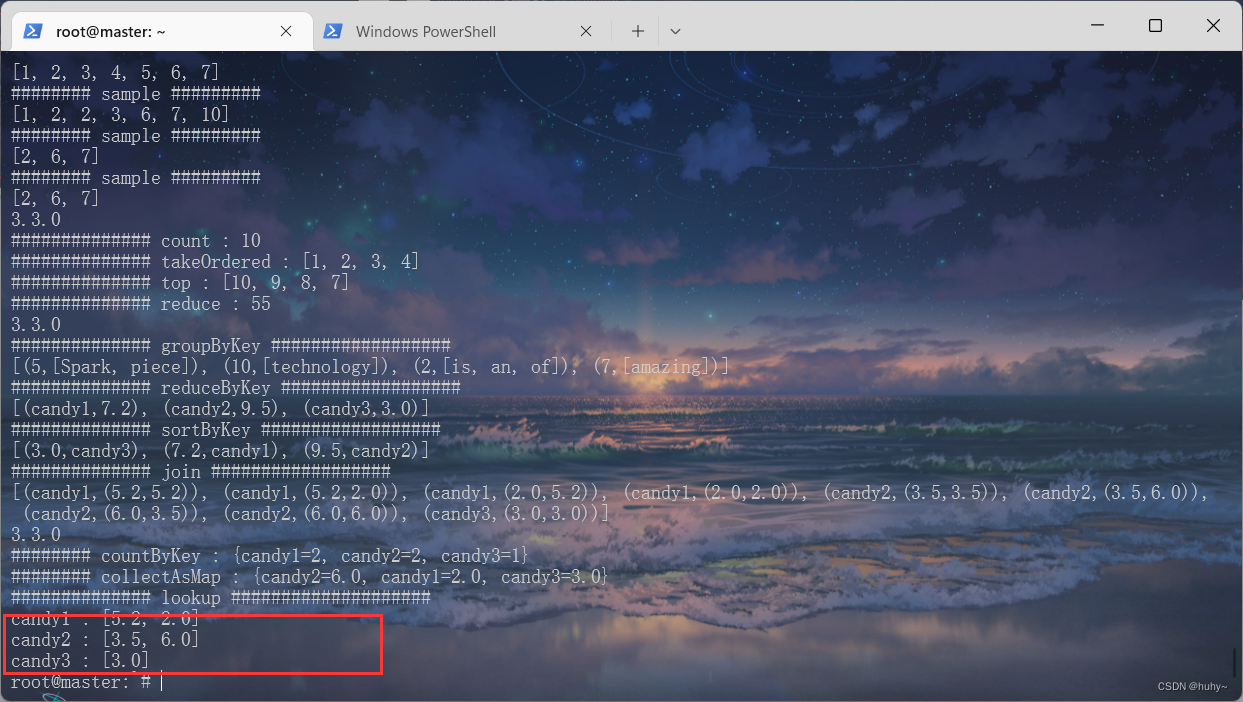
Task: Click the terminal scrollbar thumb
Action: click(x=1234, y=661)
